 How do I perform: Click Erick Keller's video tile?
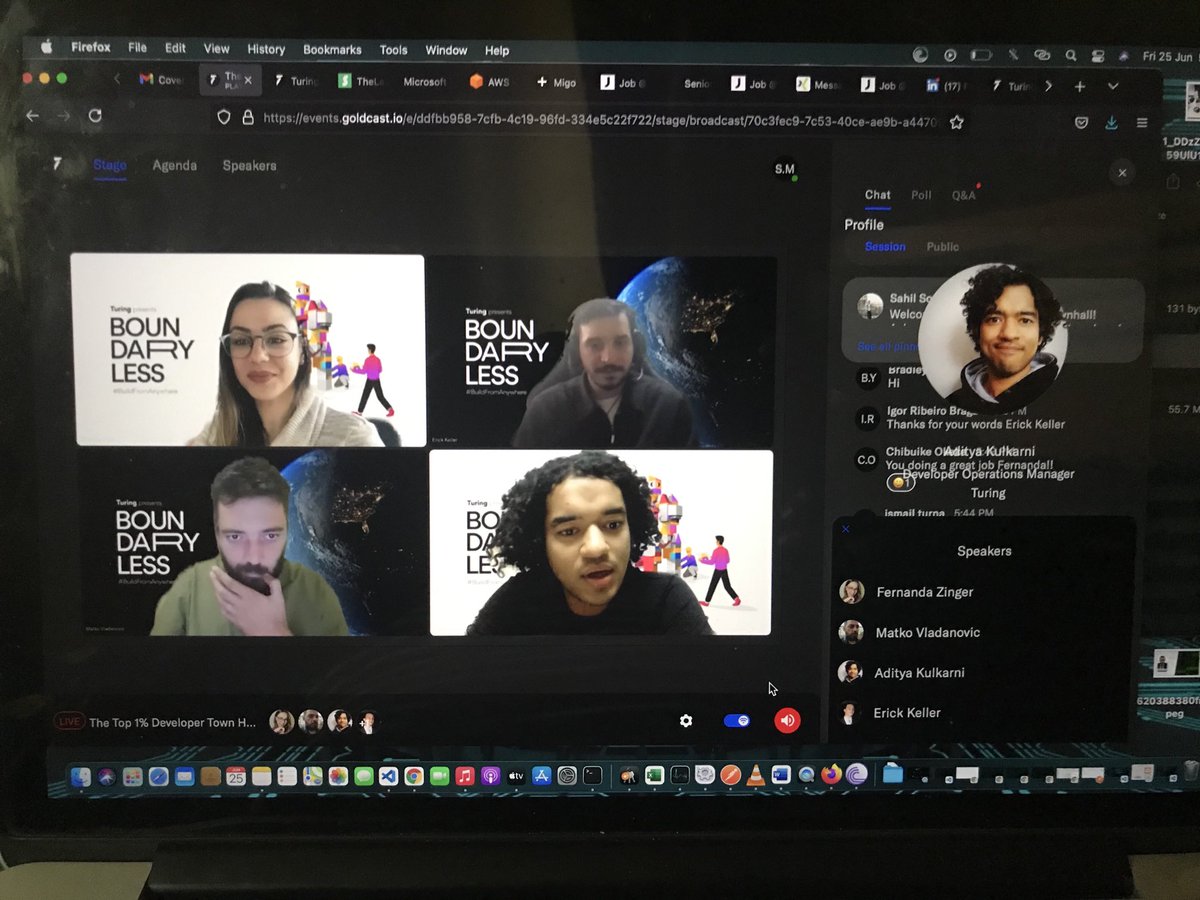pyautogui.click(x=603, y=352)
